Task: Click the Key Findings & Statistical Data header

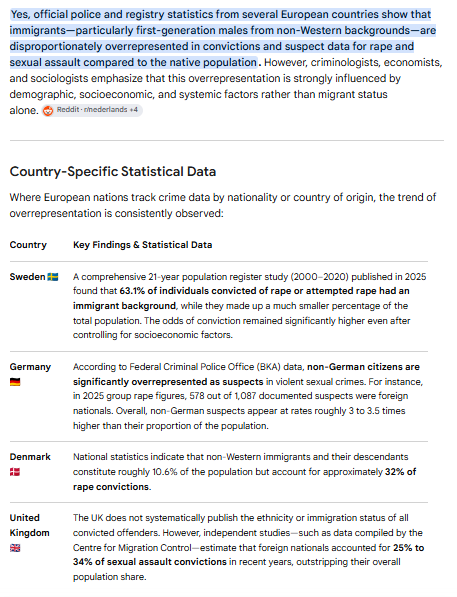Action: 142,245
